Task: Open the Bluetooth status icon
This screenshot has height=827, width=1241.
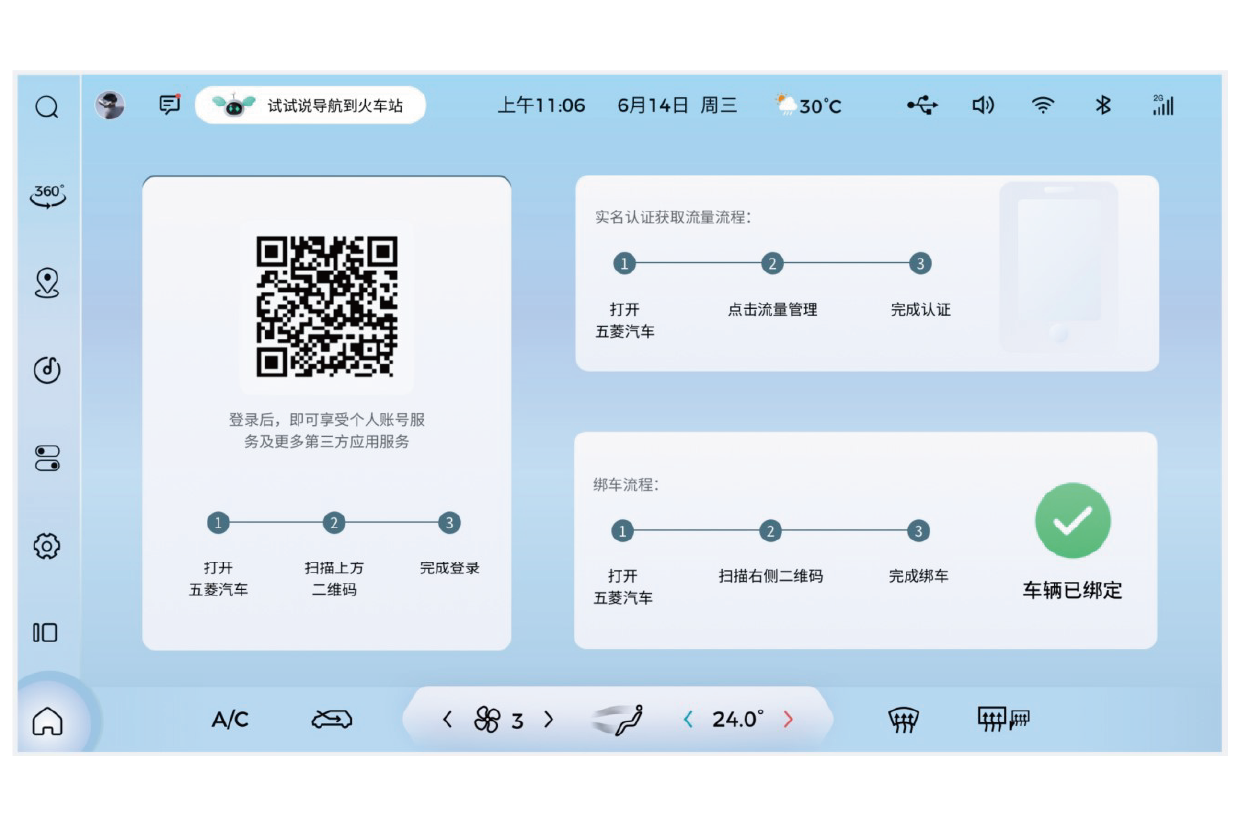Action: (x=1103, y=105)
